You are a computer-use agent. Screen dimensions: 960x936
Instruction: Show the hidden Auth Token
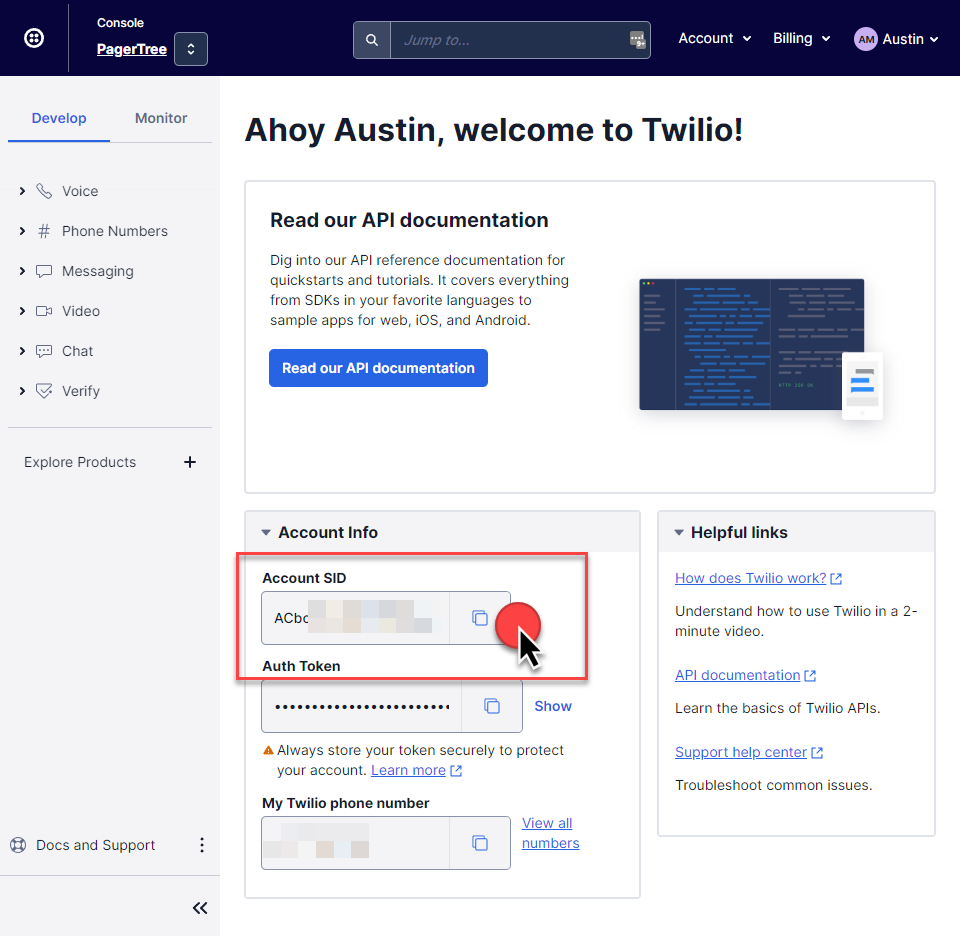(553, 706)
